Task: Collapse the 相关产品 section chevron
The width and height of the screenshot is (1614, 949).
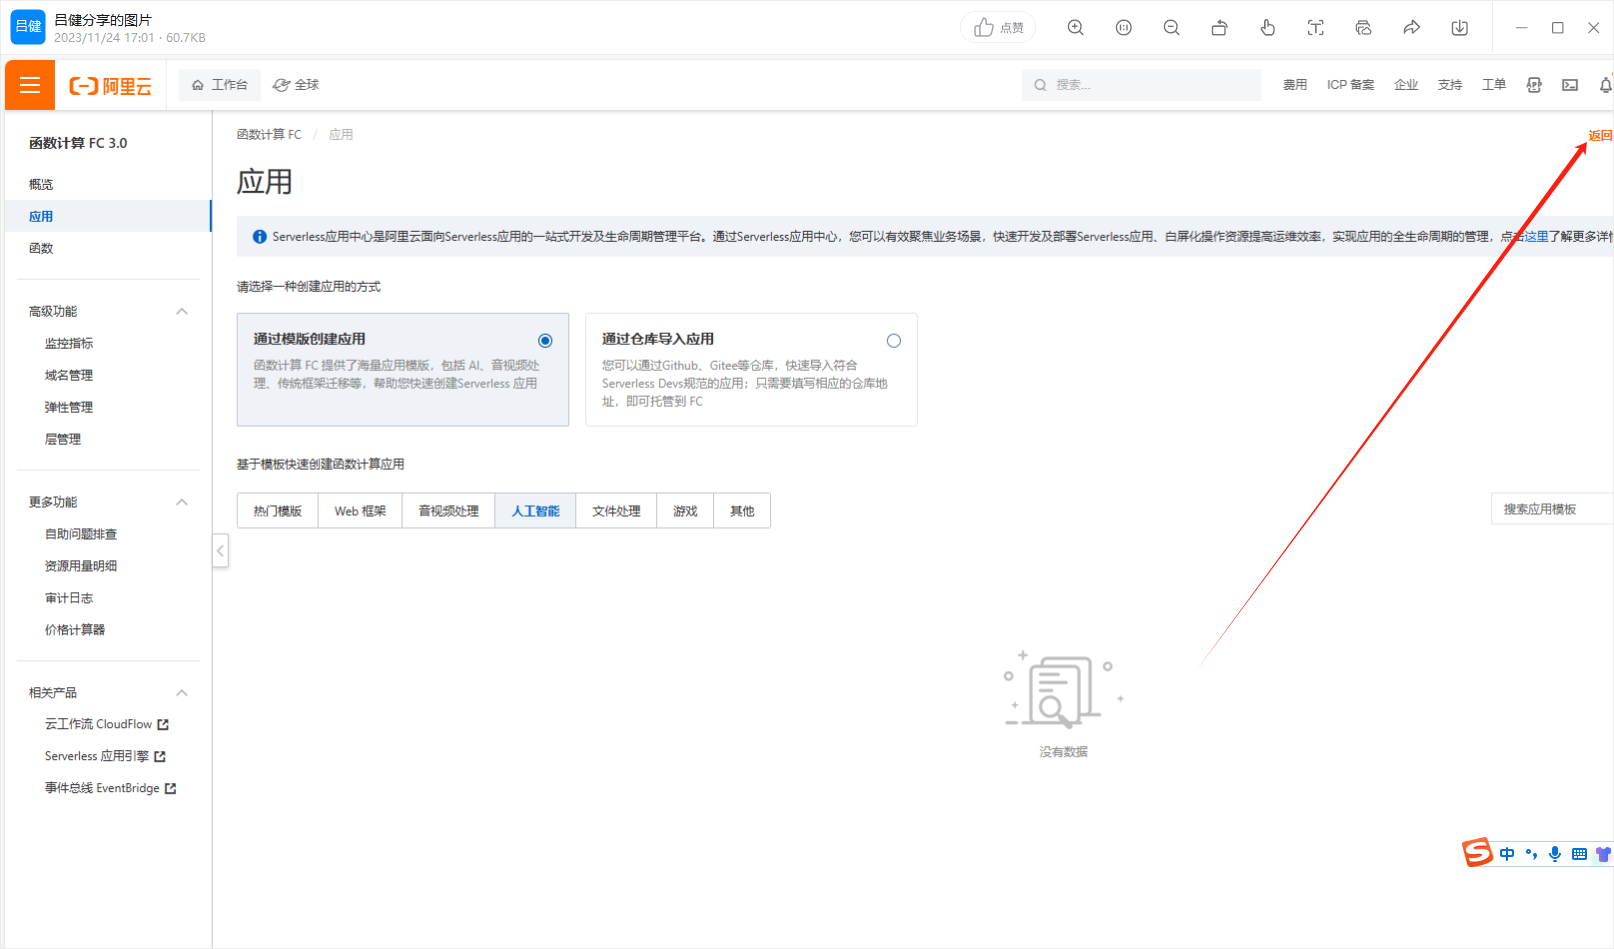Action: (182, 693)
